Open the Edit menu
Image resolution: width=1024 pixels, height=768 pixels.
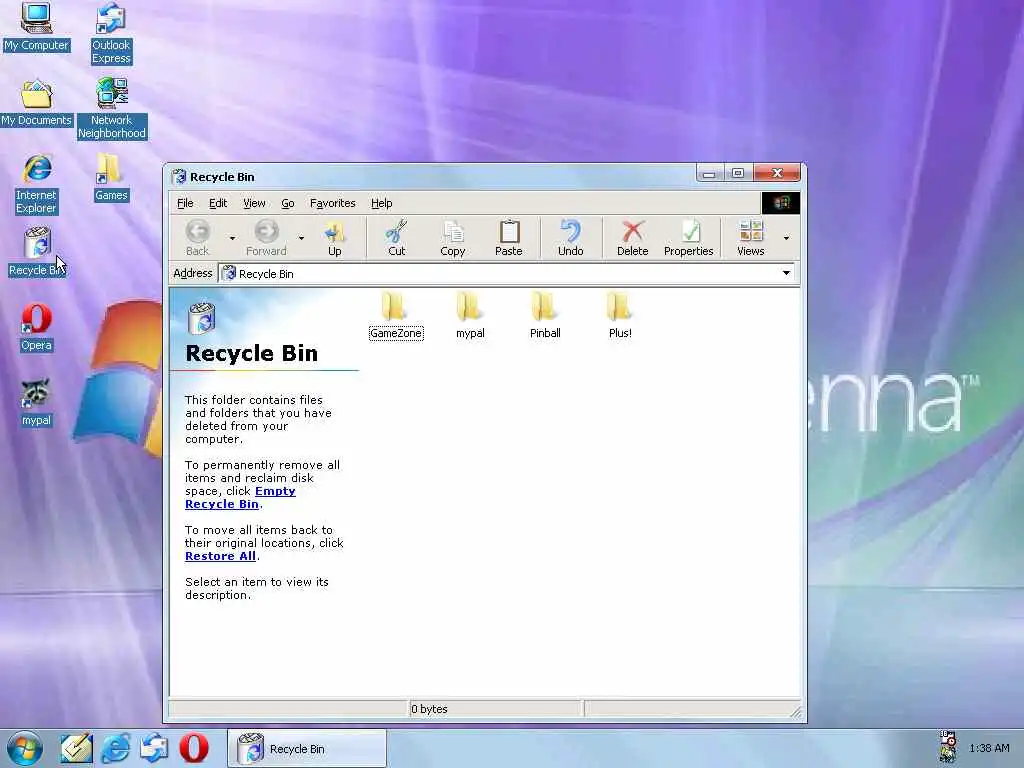pos(218,203)
